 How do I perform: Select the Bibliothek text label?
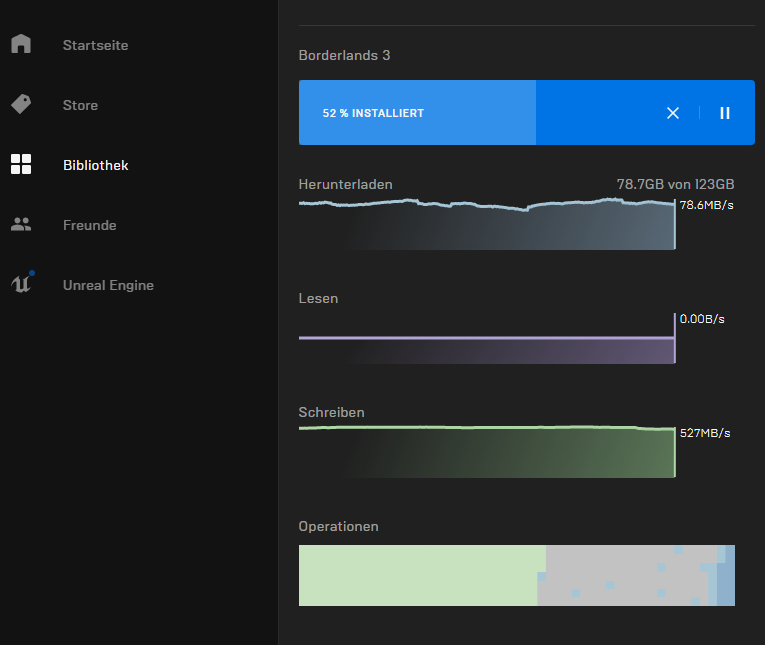point(95,165)
